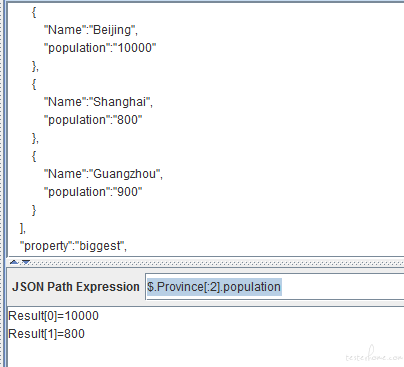Expand the upper pane with the down arrow
This screenshot has height=367, width=404.
coord(26,262)
